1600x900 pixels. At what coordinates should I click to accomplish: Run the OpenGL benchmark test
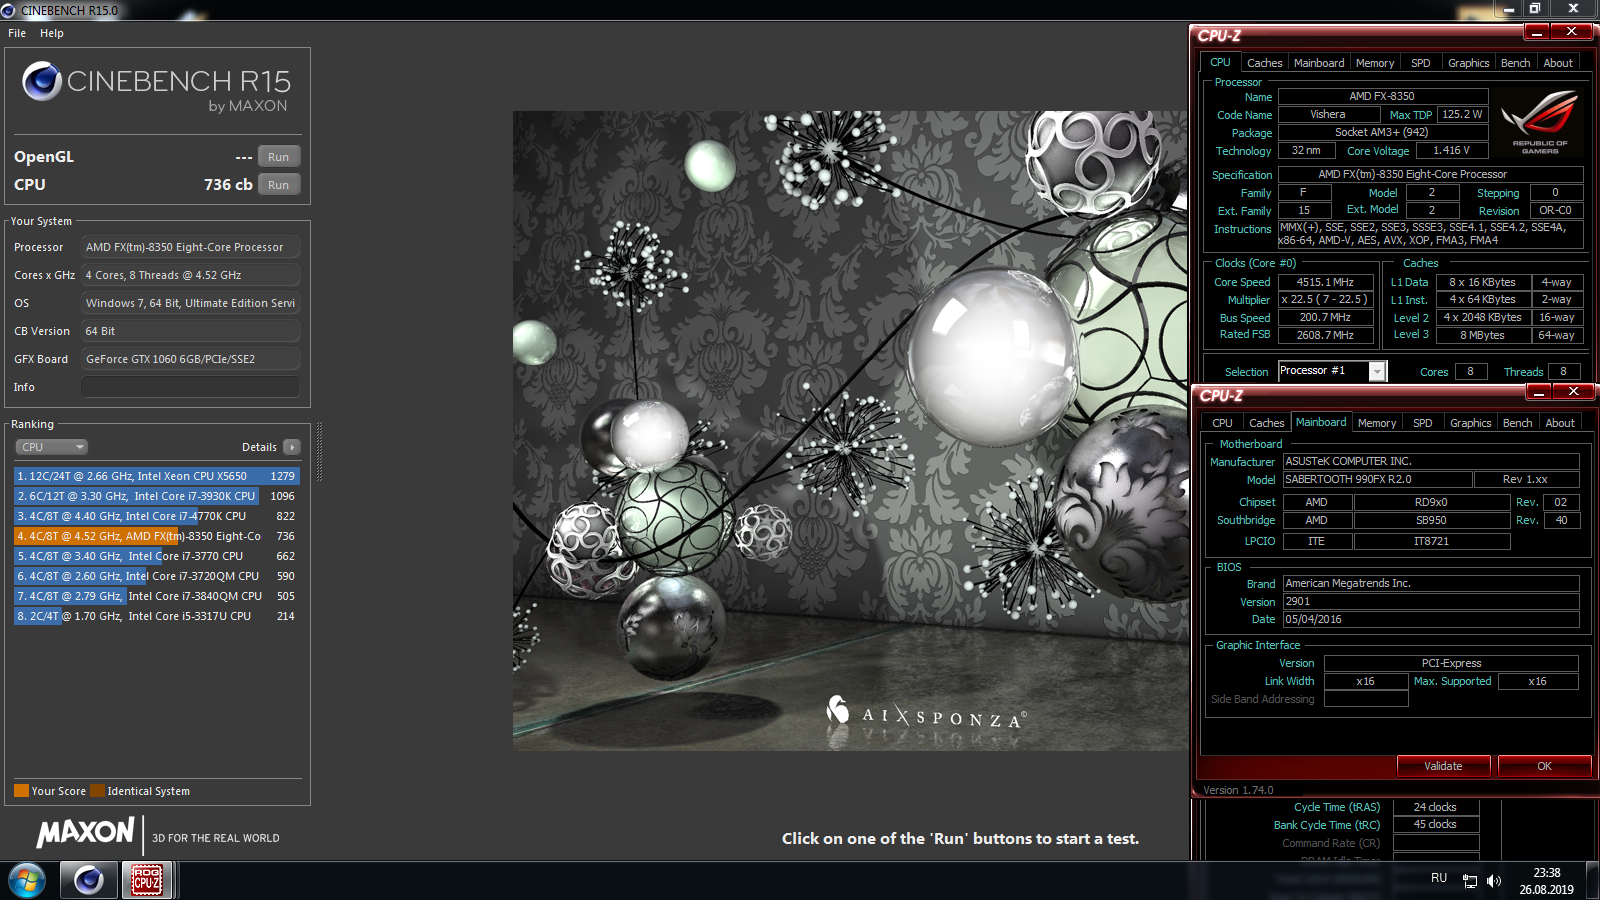279,157
